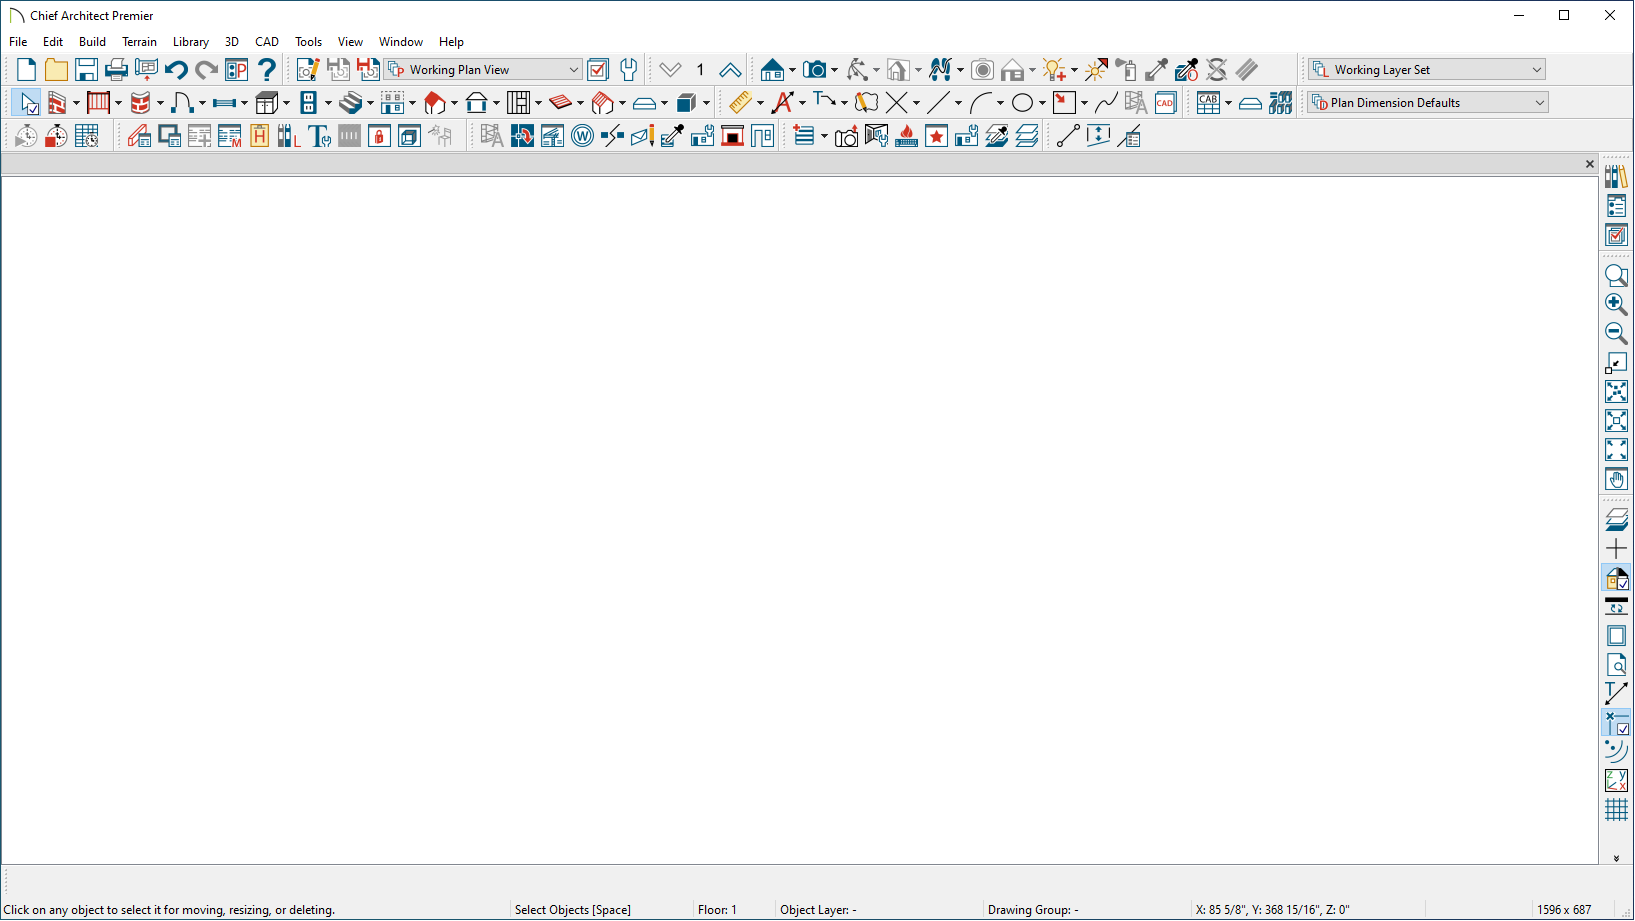This screenshot has width=1635, height=921.
Task: Click the Cabinet tool icon
Action: coord(267,103)
